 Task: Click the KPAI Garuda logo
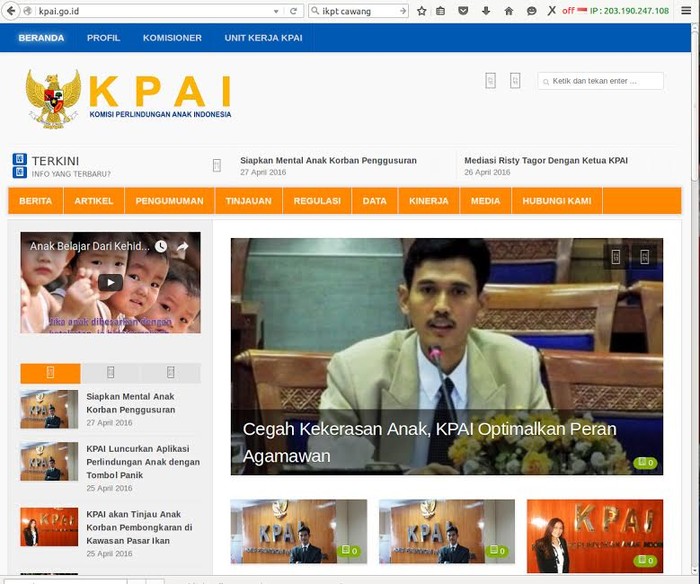point(129,98)
